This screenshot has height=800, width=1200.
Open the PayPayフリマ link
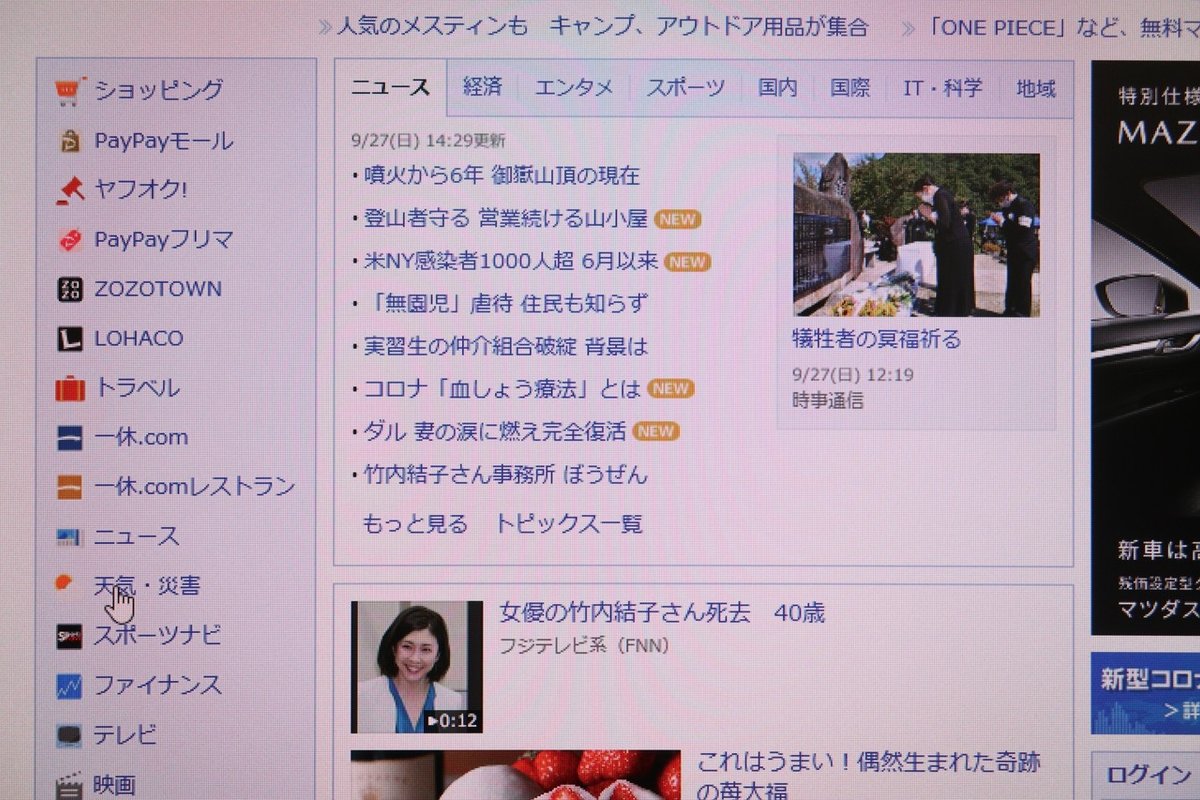(164, 240)
